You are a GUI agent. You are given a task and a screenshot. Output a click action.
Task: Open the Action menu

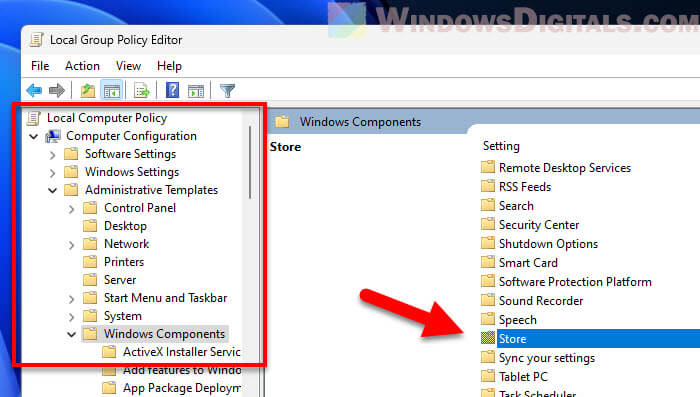82,66
